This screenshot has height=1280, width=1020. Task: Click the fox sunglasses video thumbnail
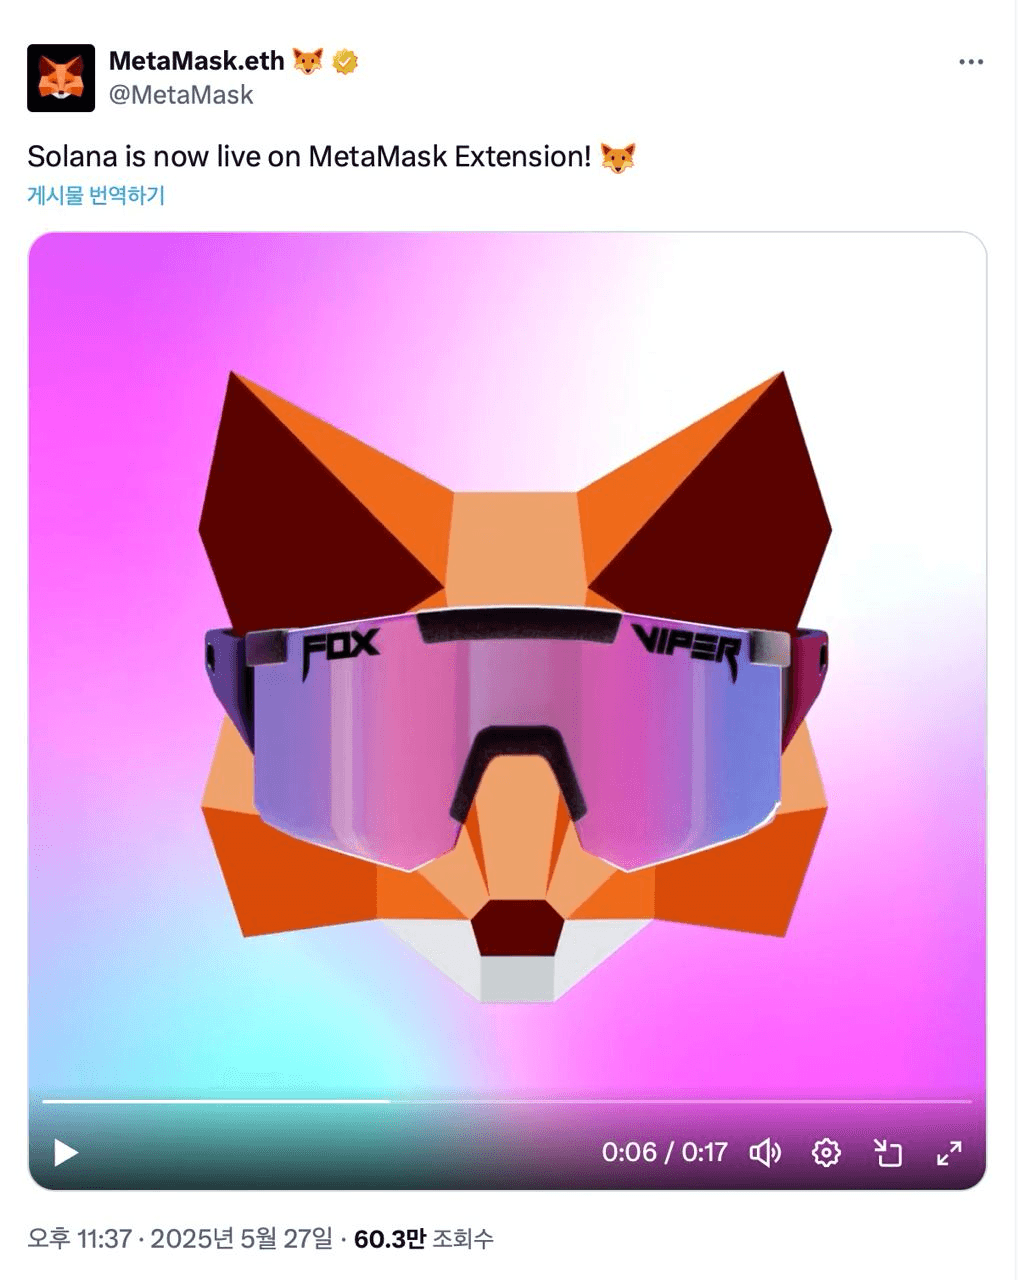click(x=507, y=660)
